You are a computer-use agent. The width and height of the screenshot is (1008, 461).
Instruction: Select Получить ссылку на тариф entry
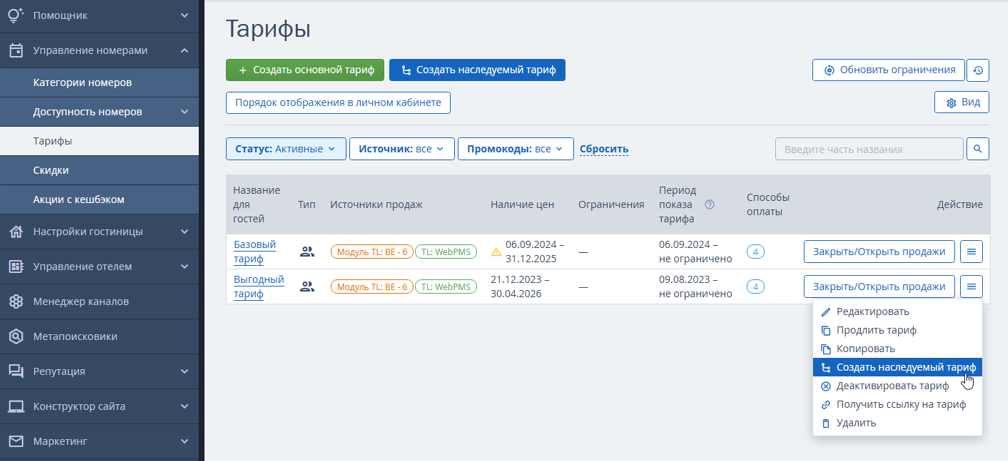[897, 405]
